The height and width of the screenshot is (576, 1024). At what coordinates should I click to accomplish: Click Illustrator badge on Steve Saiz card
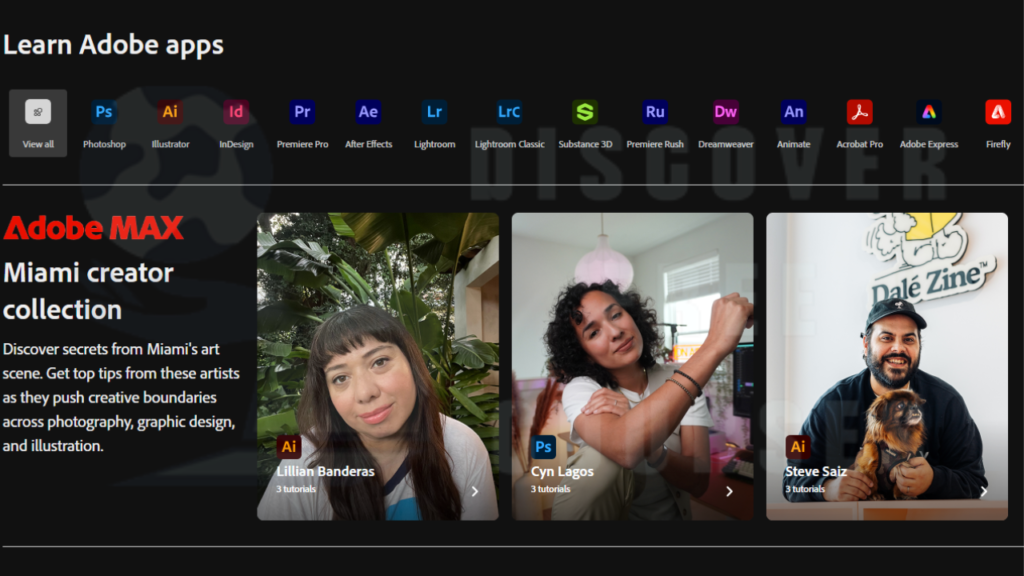797,447
